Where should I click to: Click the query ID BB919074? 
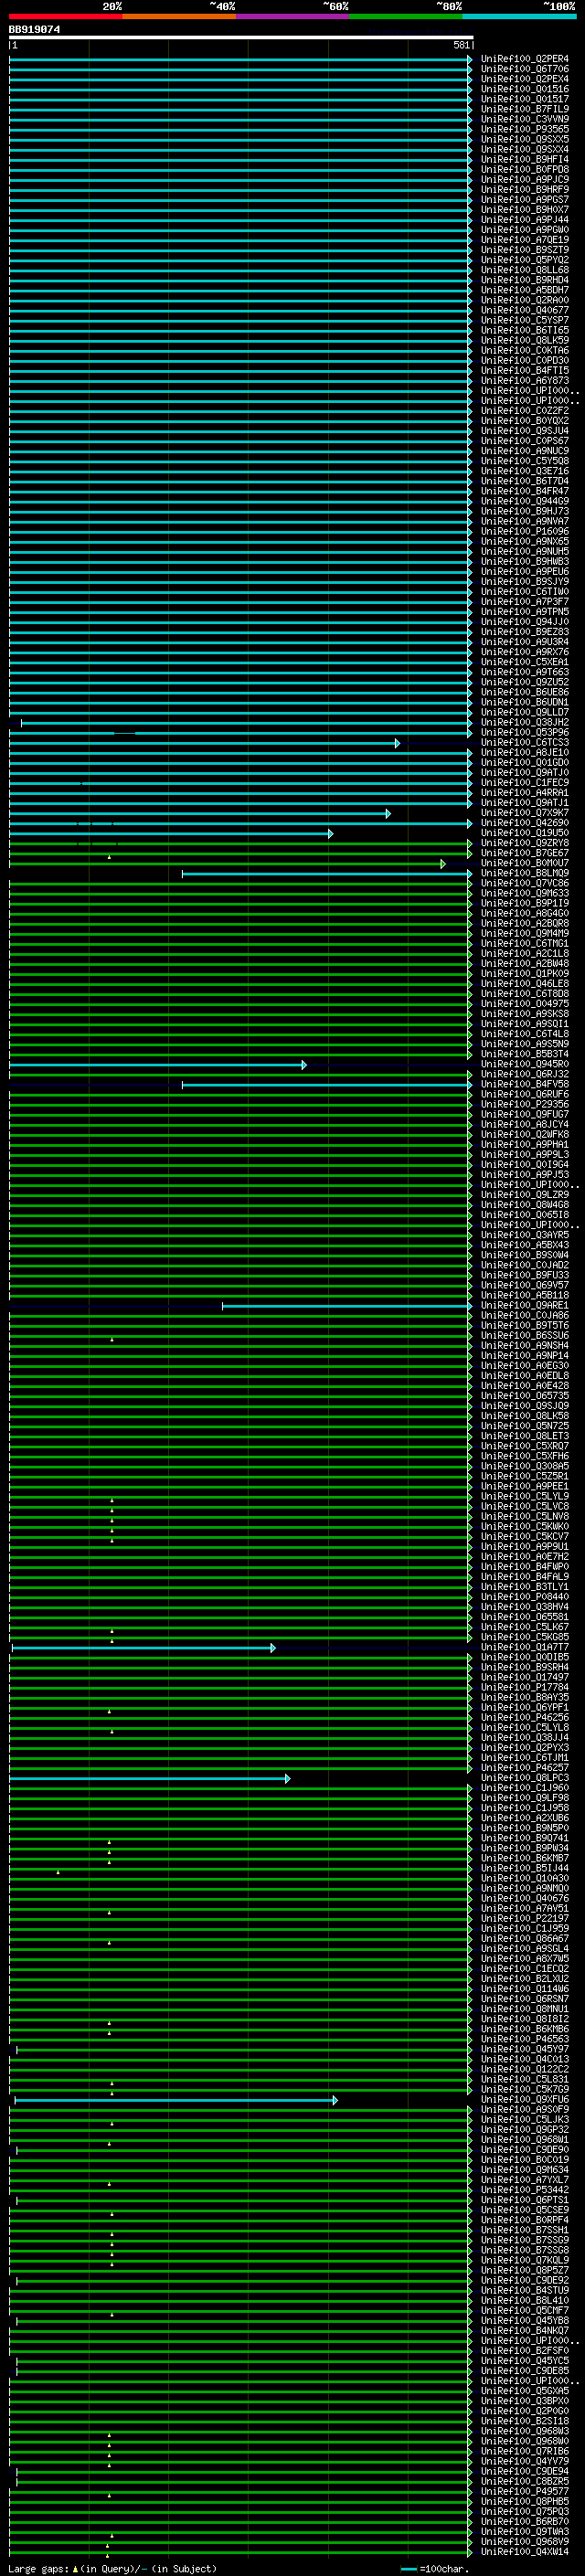click(34, 30)
